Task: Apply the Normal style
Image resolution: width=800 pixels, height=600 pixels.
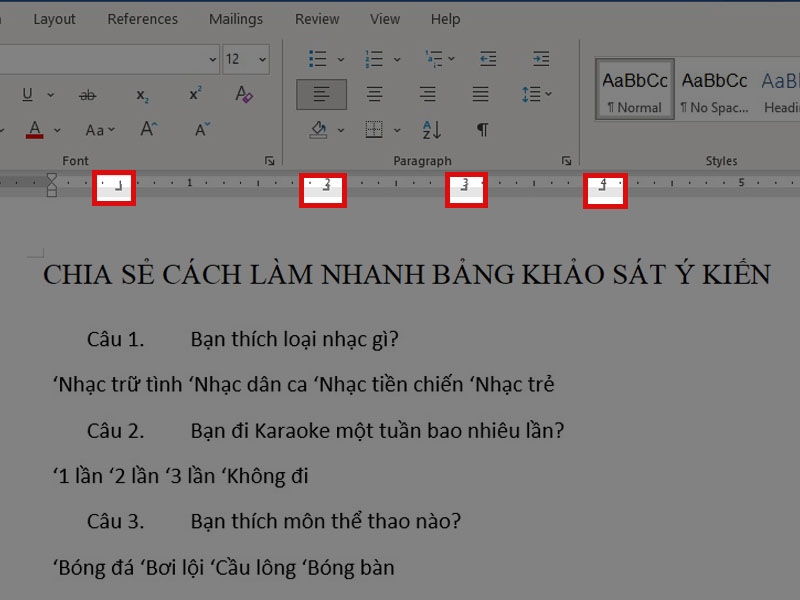Action: click(635, 89)
